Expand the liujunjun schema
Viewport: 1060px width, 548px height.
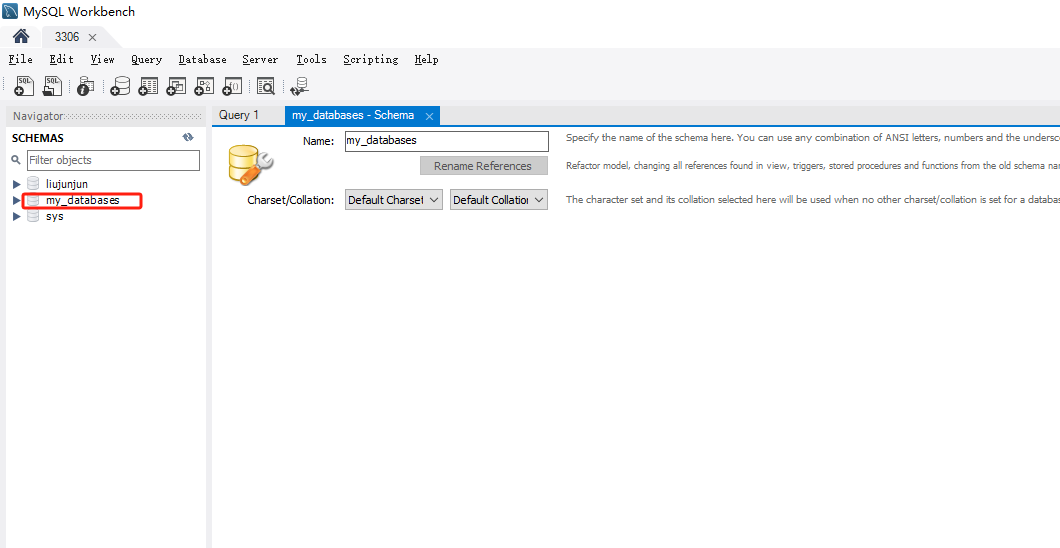[16, 184]
